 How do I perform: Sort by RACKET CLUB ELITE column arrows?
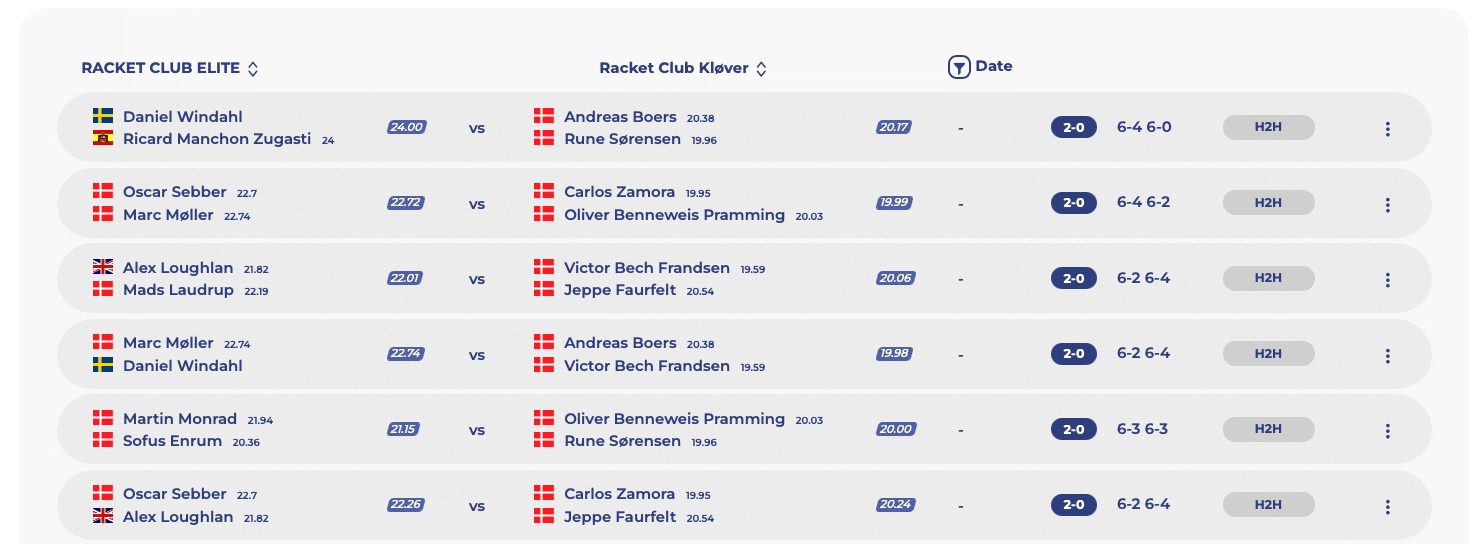click(x=253, y=69)
